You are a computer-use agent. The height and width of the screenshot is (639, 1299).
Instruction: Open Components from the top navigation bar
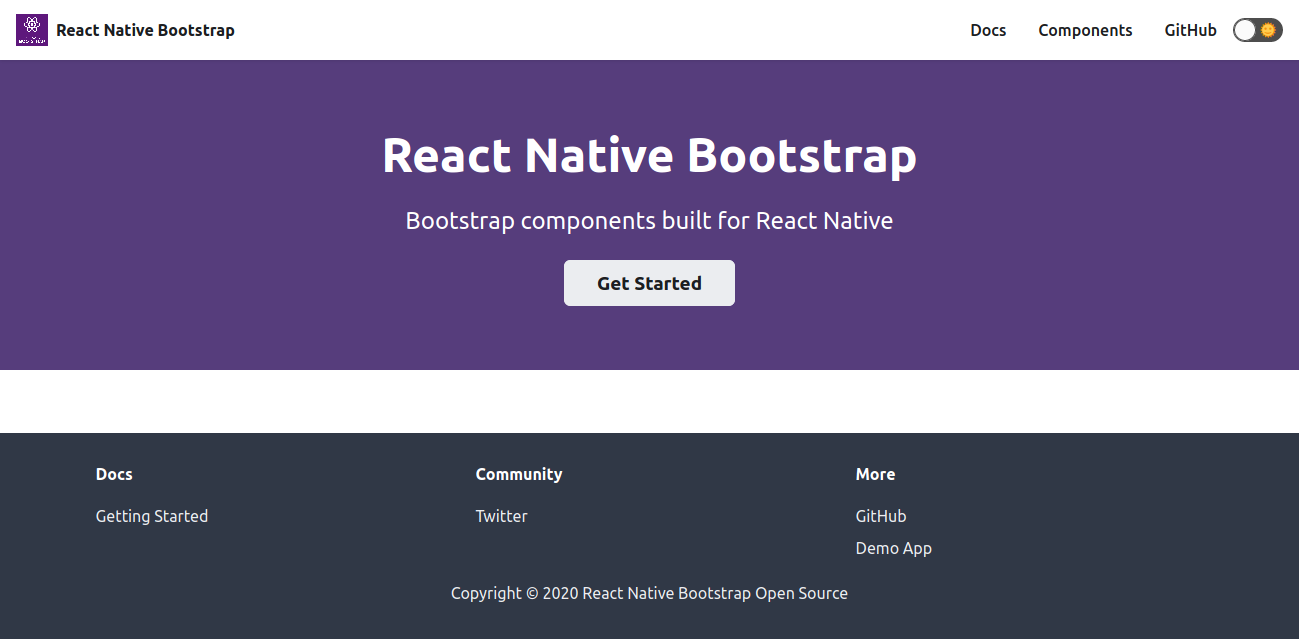(x=1085, y=30)
